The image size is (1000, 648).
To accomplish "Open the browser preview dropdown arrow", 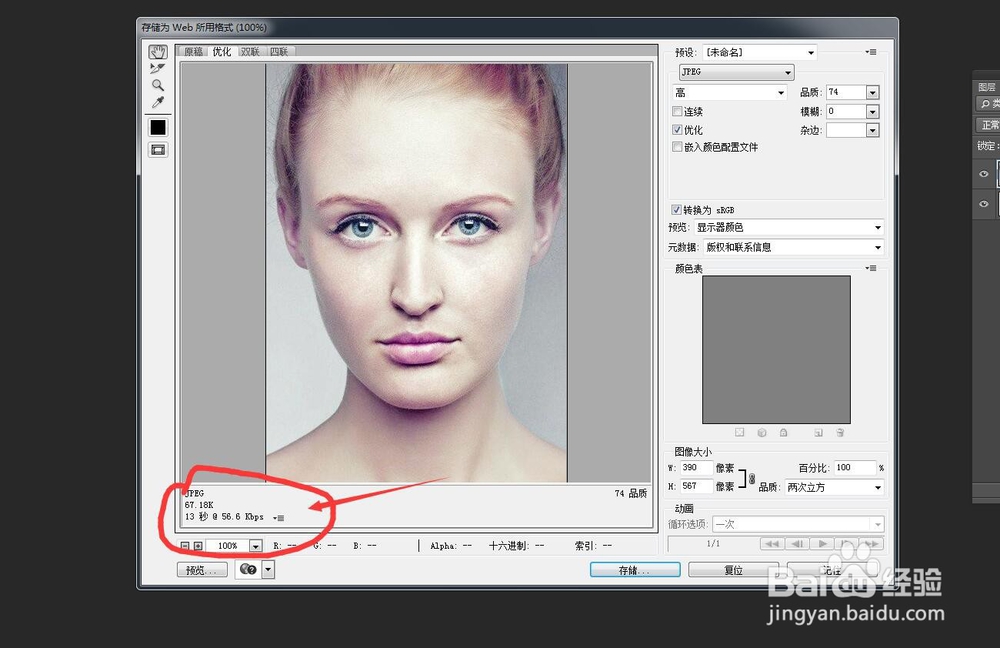I will (268, 570).
